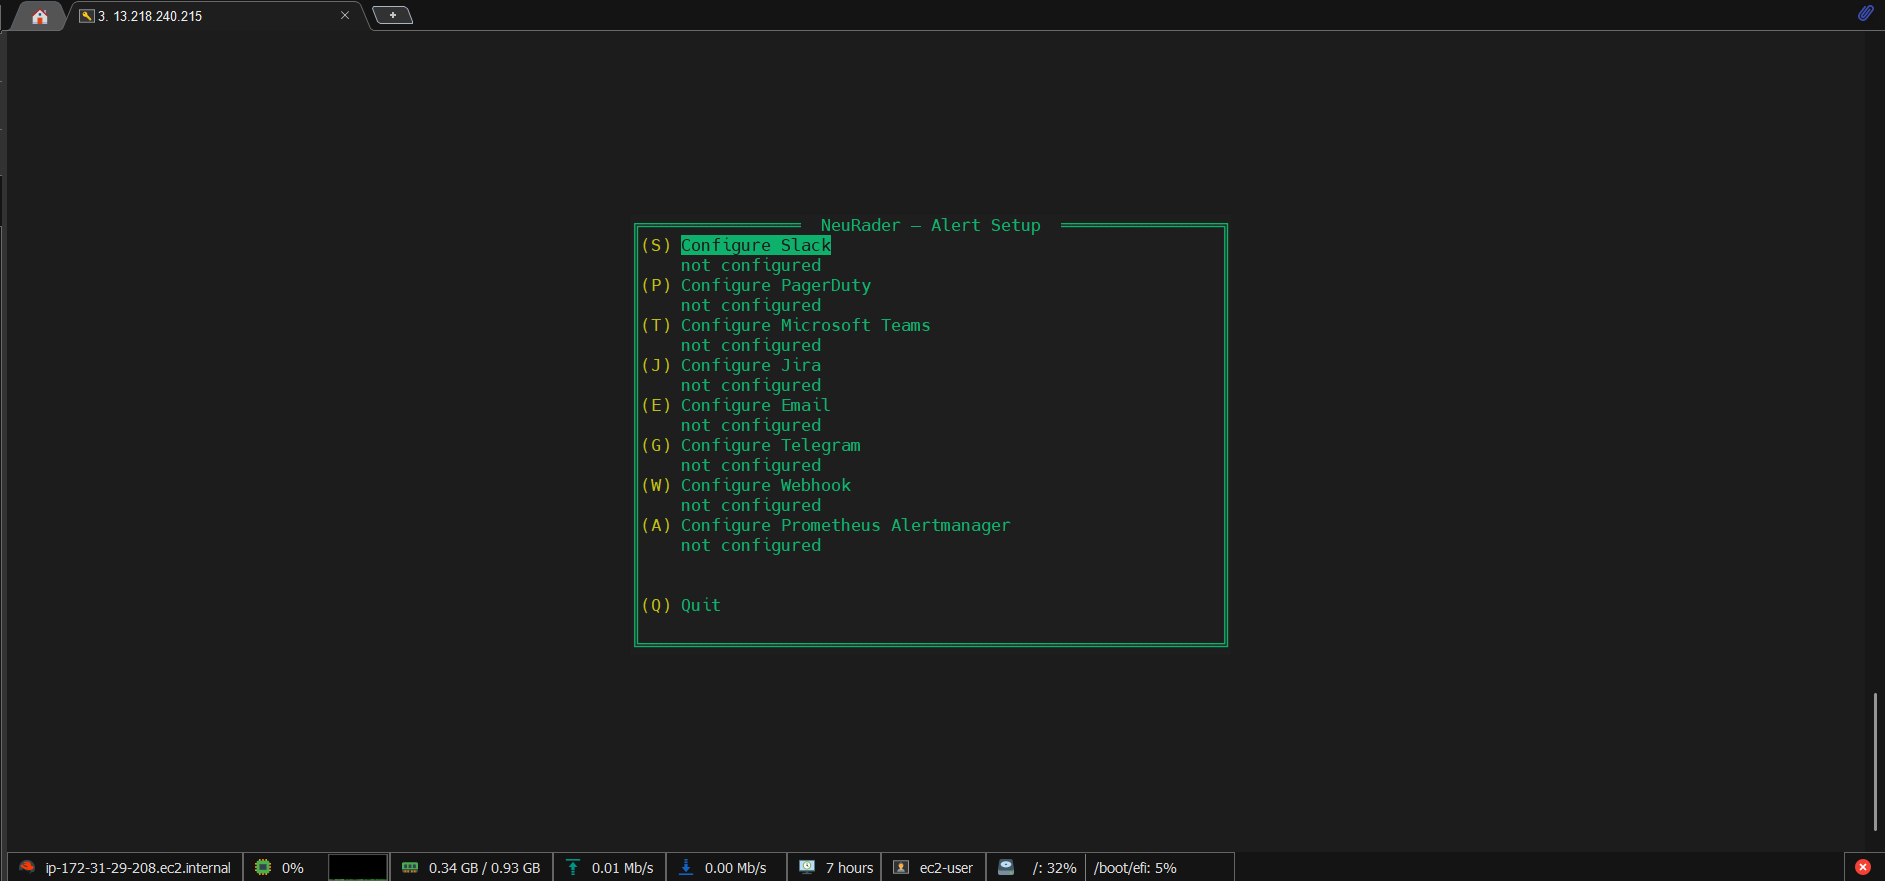Click the NeuRader — Alert Setup title

point(931,225)
